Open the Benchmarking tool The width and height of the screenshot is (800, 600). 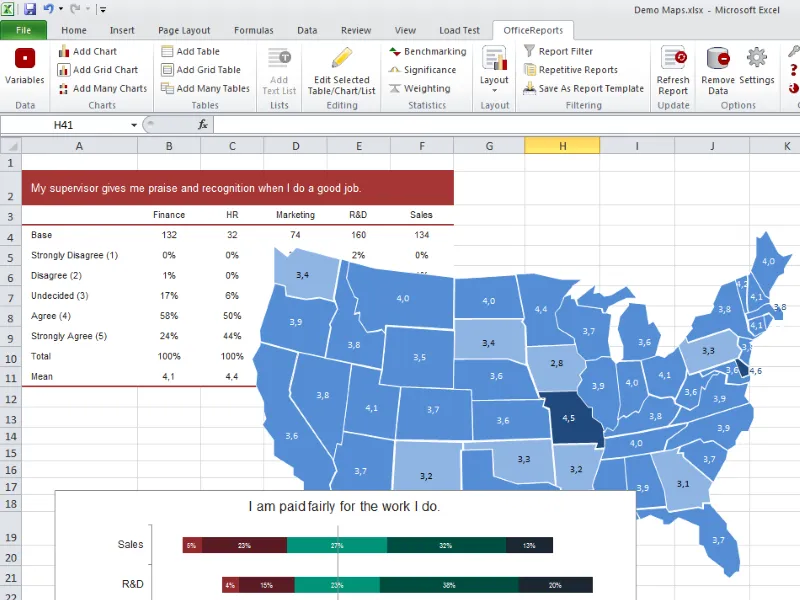click(x=428, y=51)
